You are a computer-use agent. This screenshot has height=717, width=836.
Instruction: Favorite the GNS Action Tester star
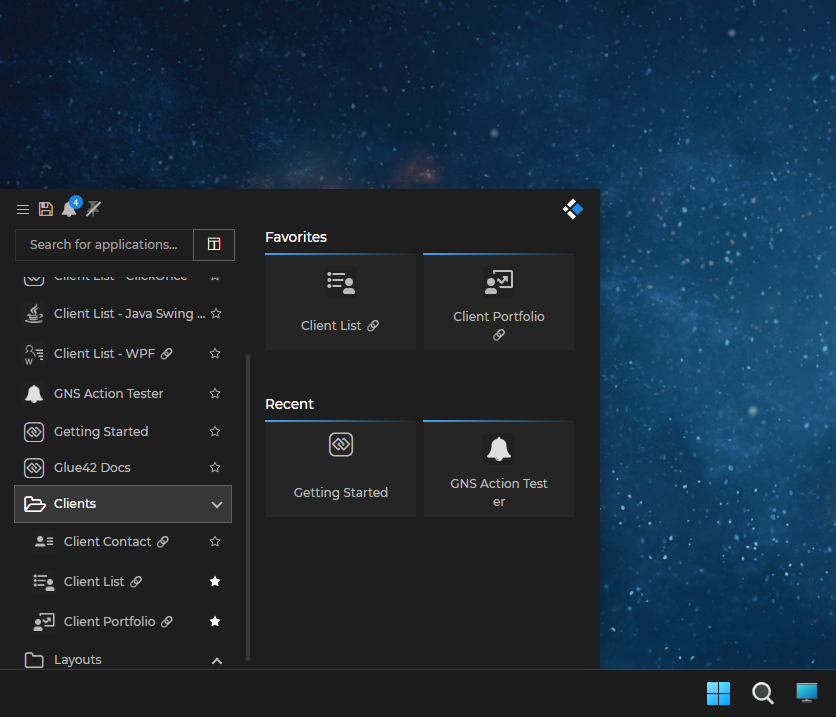click(215, 394)
